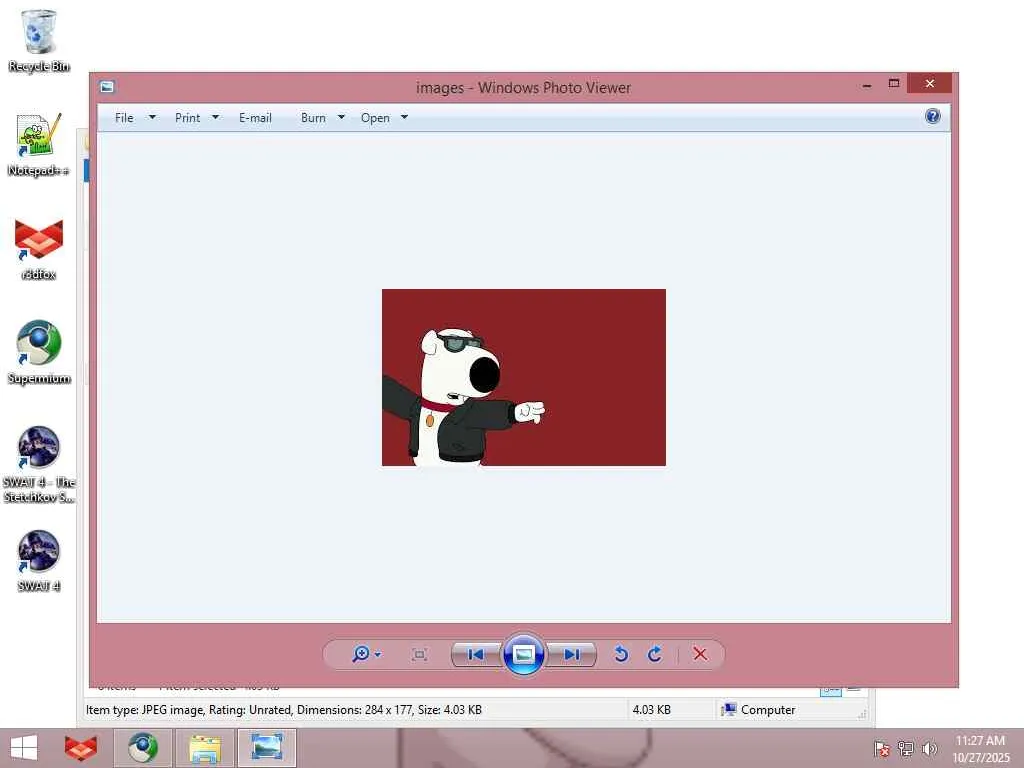Click Photo Viewer taskbar button

pos(266,748)
